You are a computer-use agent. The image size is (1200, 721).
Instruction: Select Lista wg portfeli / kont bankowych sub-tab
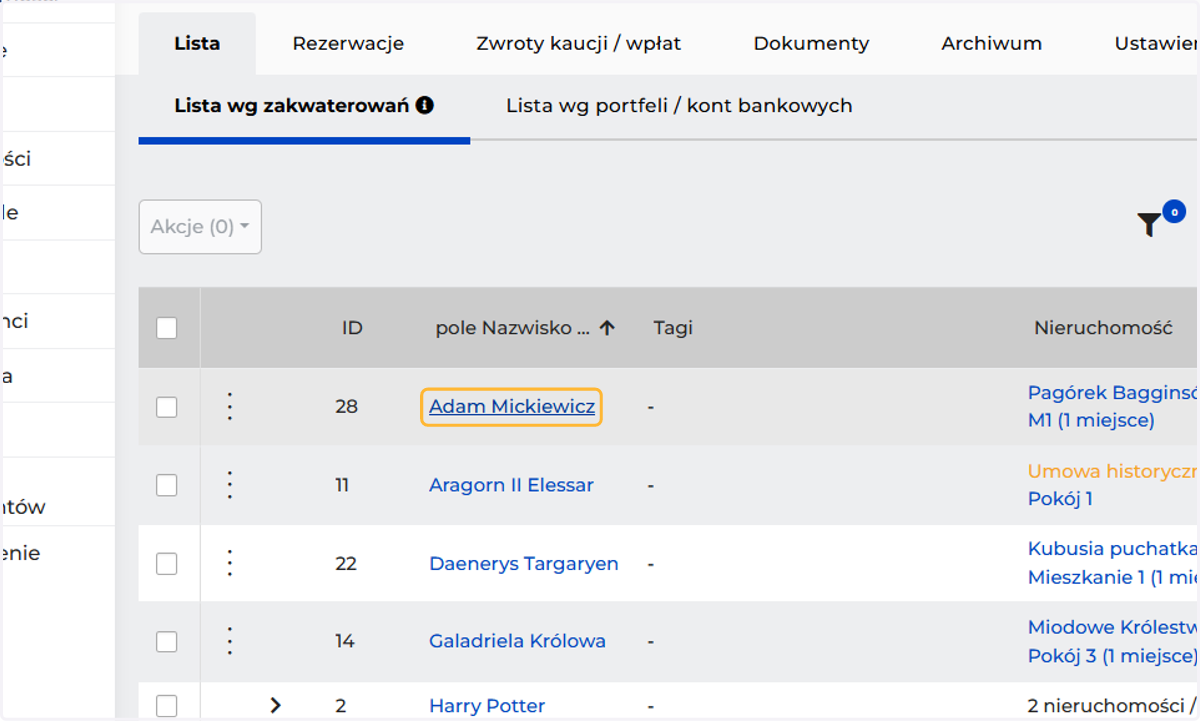pos(679,105)
